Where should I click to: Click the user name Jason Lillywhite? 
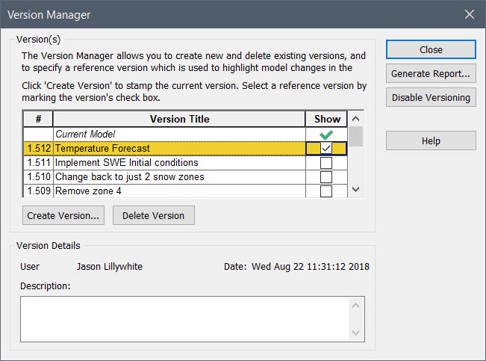tap(109, 267)
